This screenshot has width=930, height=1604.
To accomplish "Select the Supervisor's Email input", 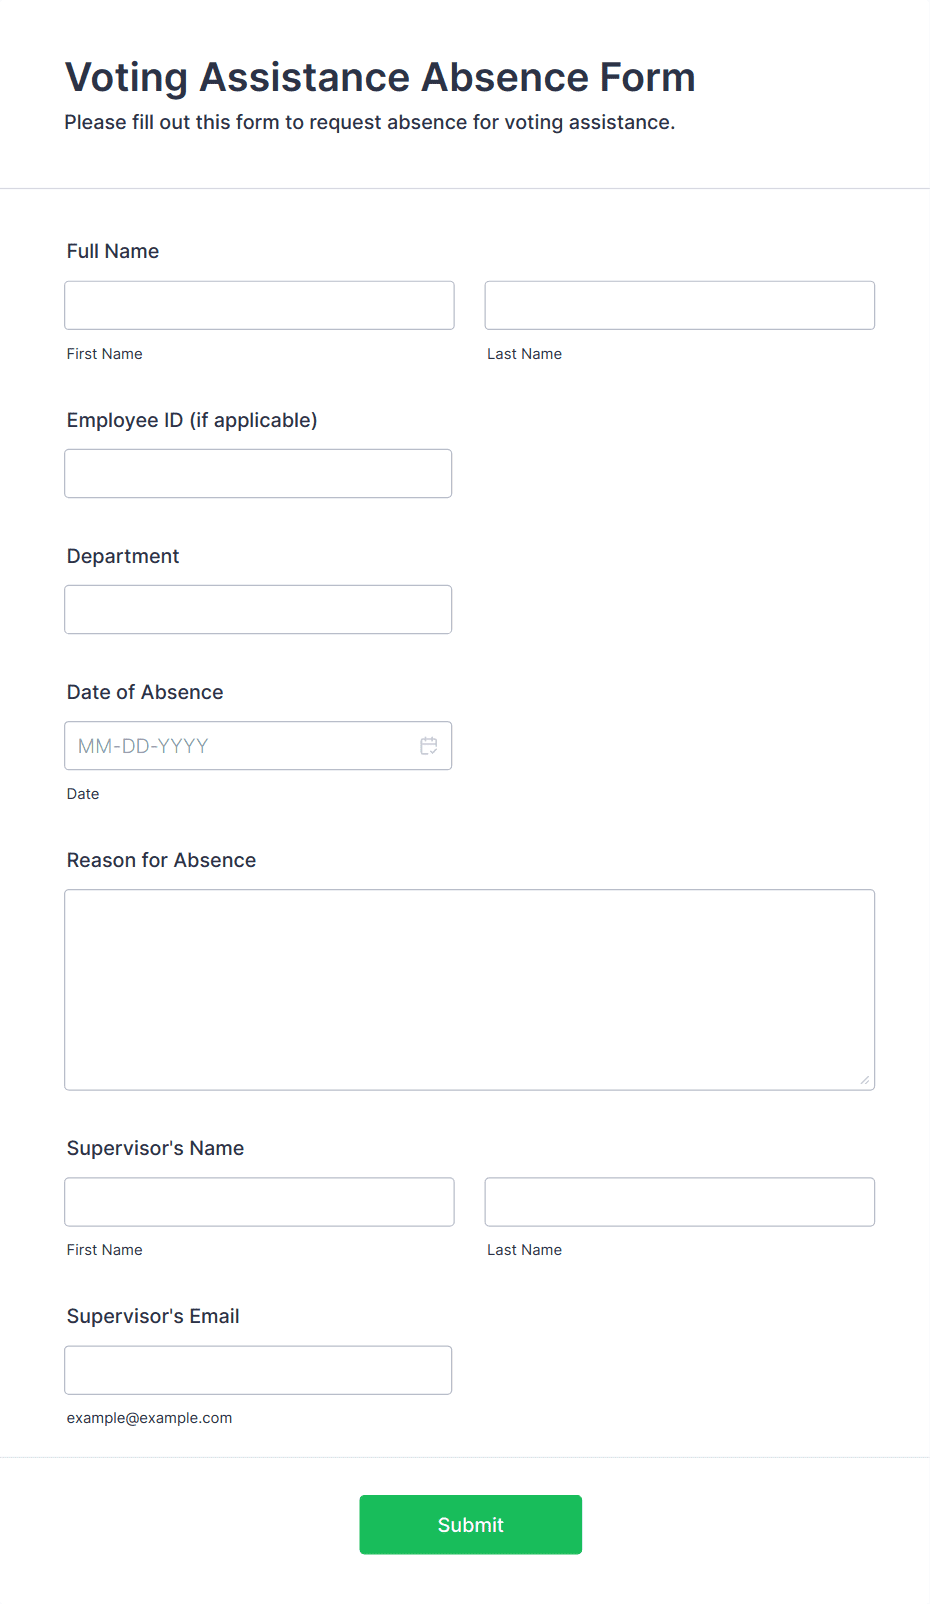I will click(x=258, y=1370).
